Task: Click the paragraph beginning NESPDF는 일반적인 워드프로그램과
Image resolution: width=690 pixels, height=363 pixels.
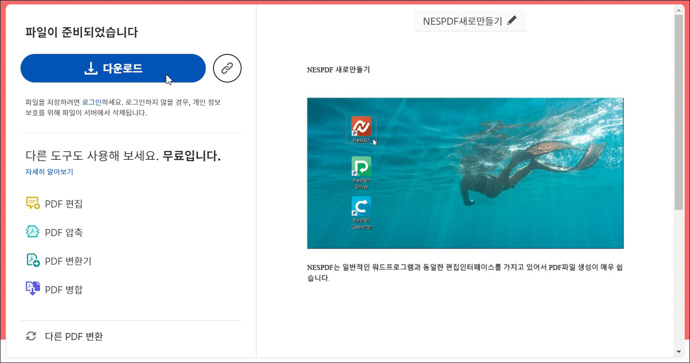Action: pyautogui.click(x=465, y=272)
